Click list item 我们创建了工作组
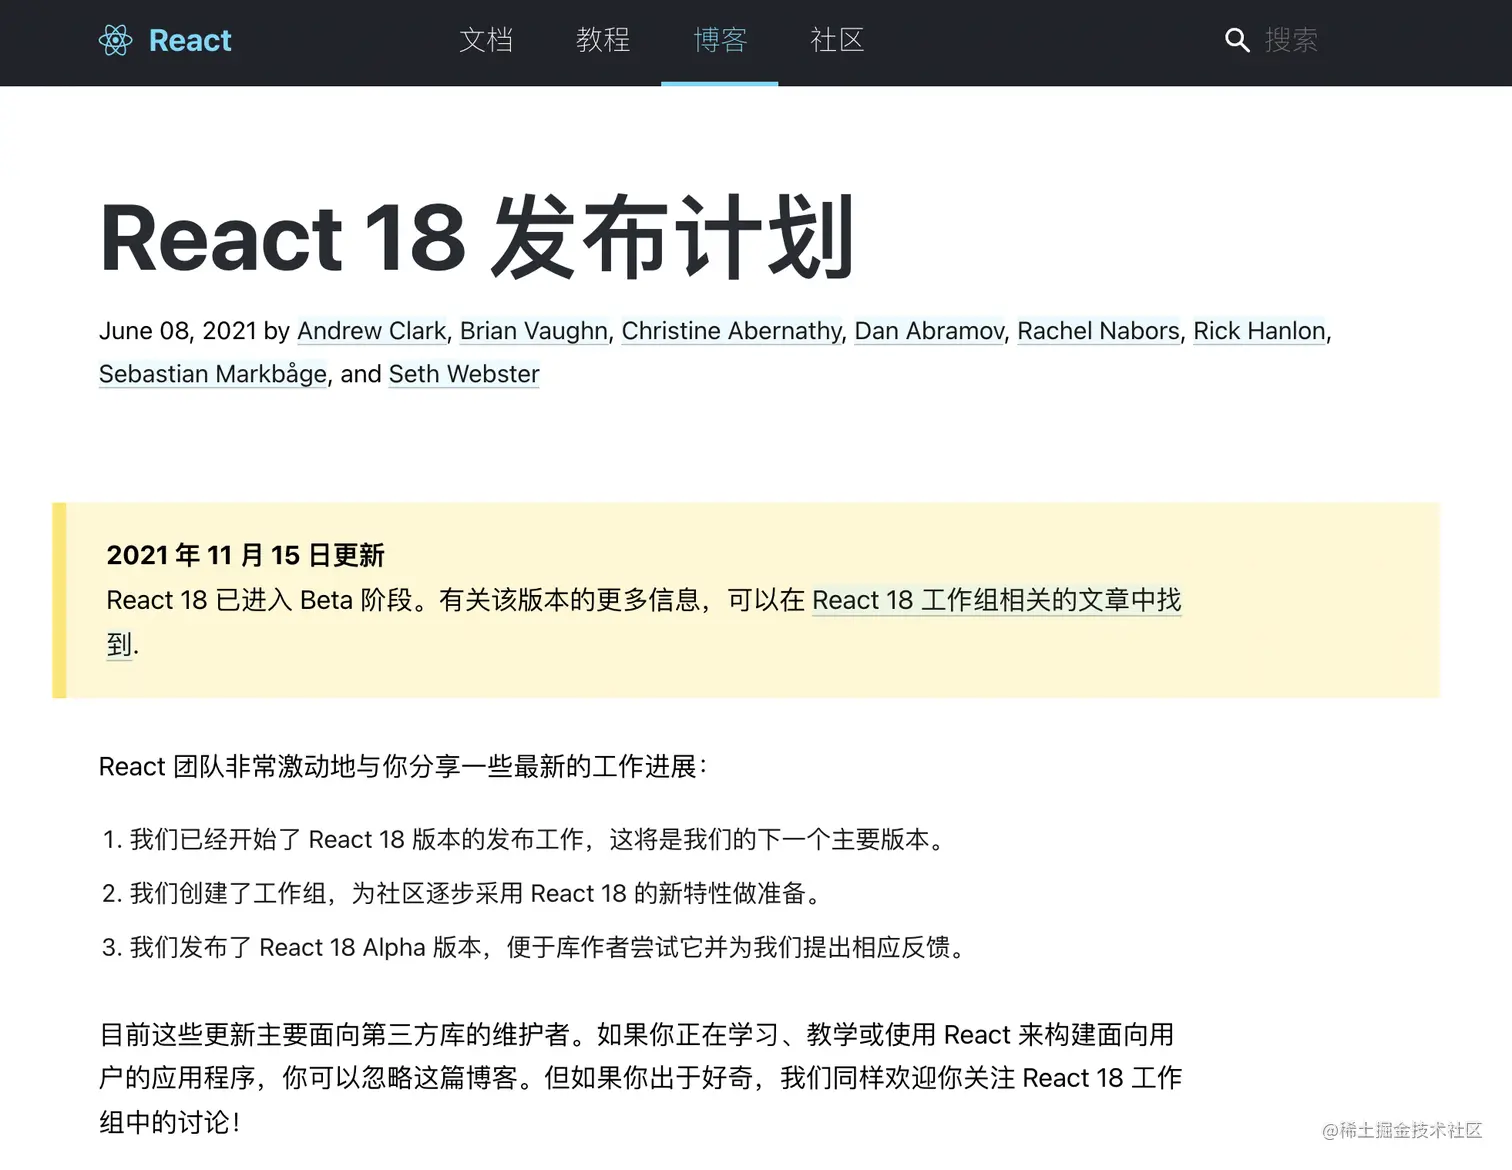The height and width of the screenshot is (1170, 1512). coord(464,893)
